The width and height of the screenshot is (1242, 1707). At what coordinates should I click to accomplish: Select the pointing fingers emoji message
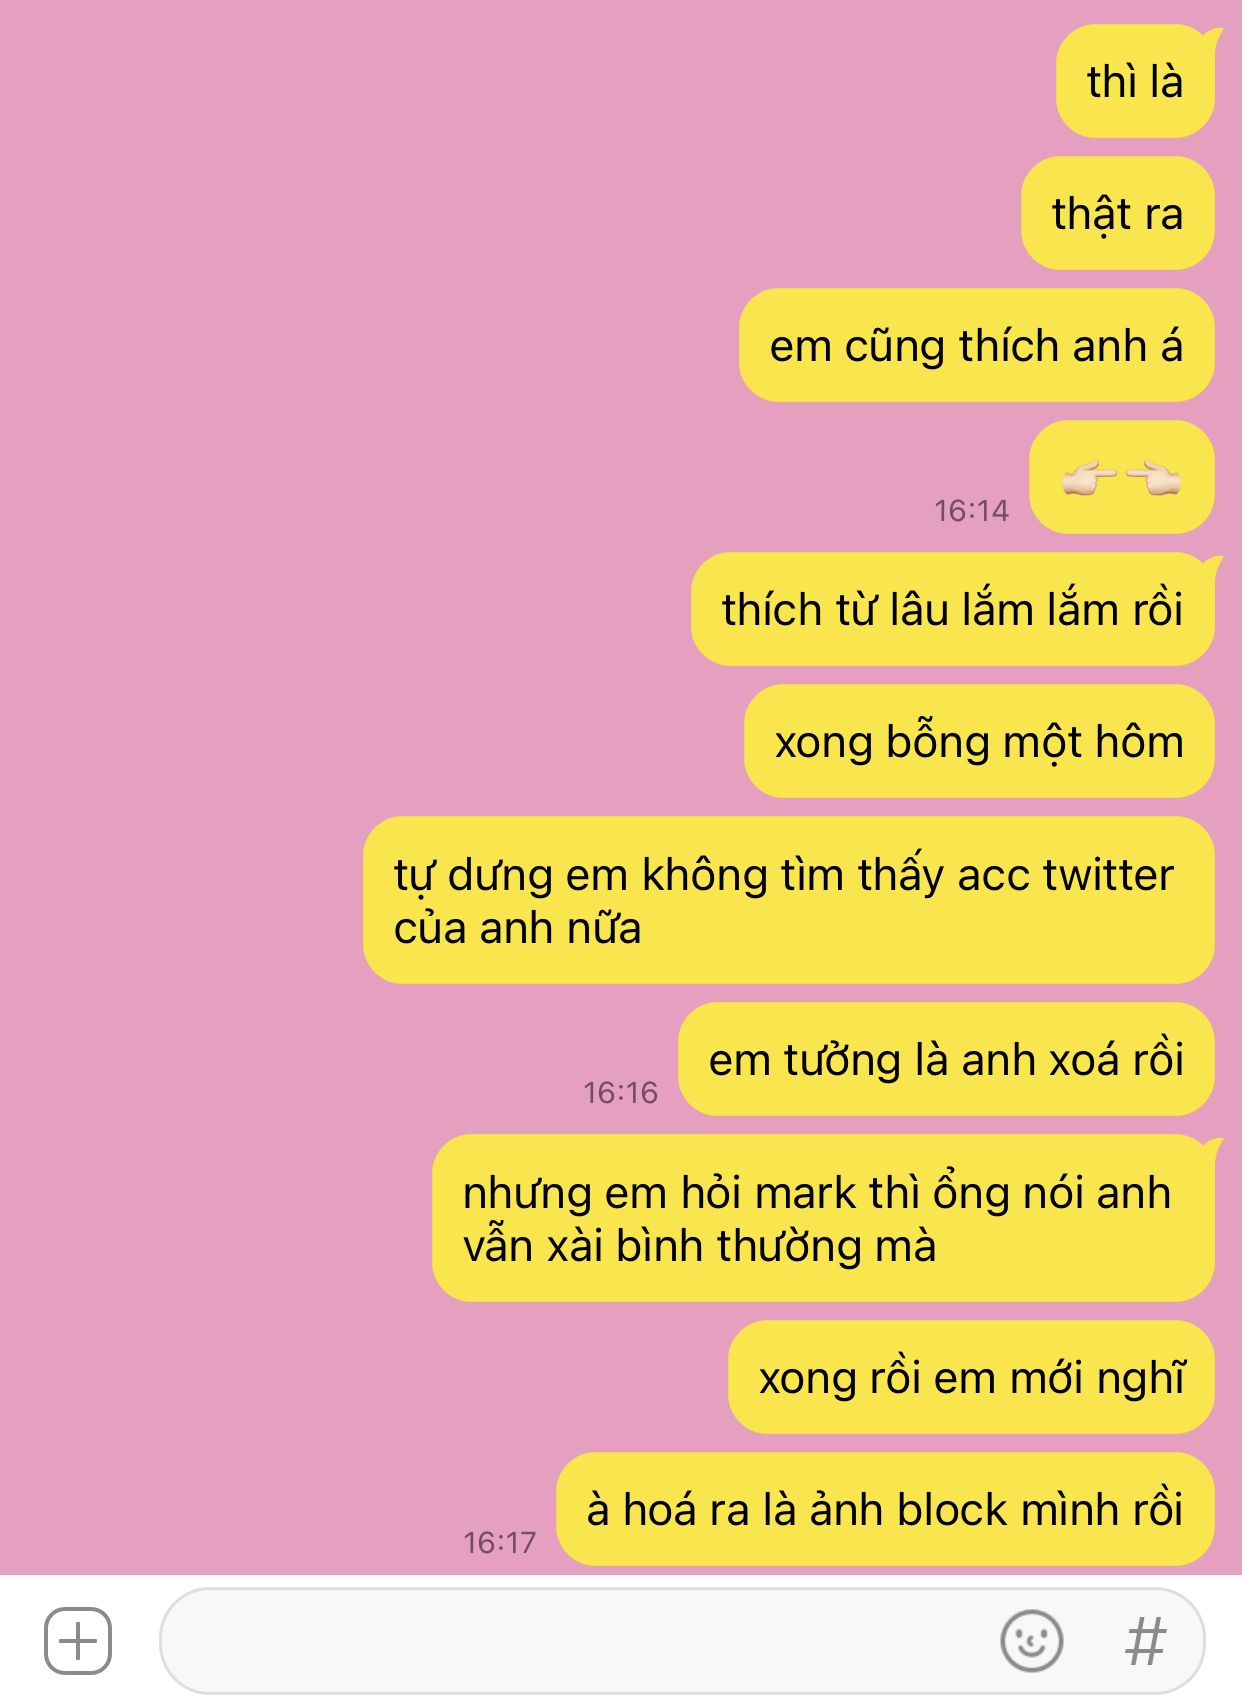pos(1121,478)
